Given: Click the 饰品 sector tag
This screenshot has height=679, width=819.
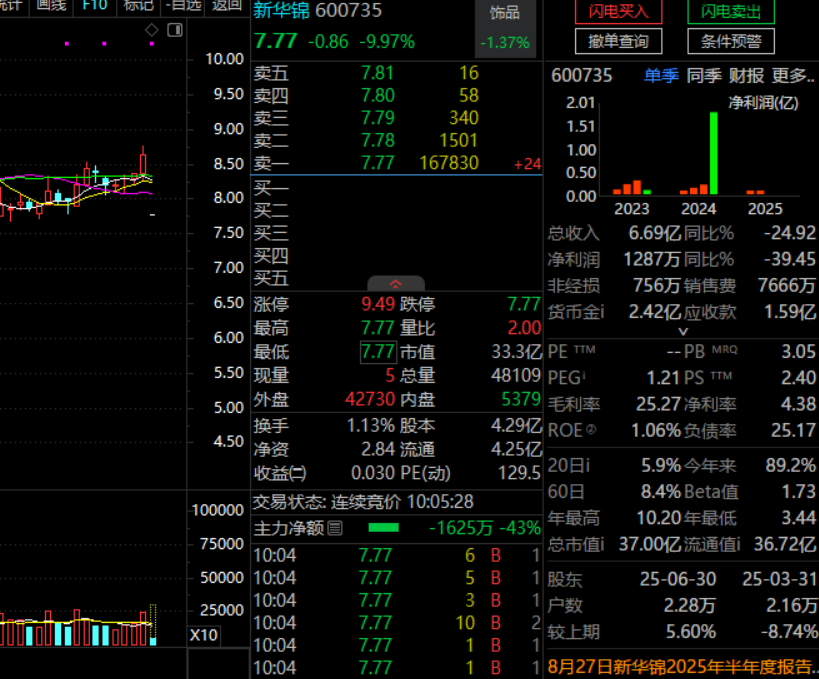Looking at the screenshot, I should [x=505, y=13].
